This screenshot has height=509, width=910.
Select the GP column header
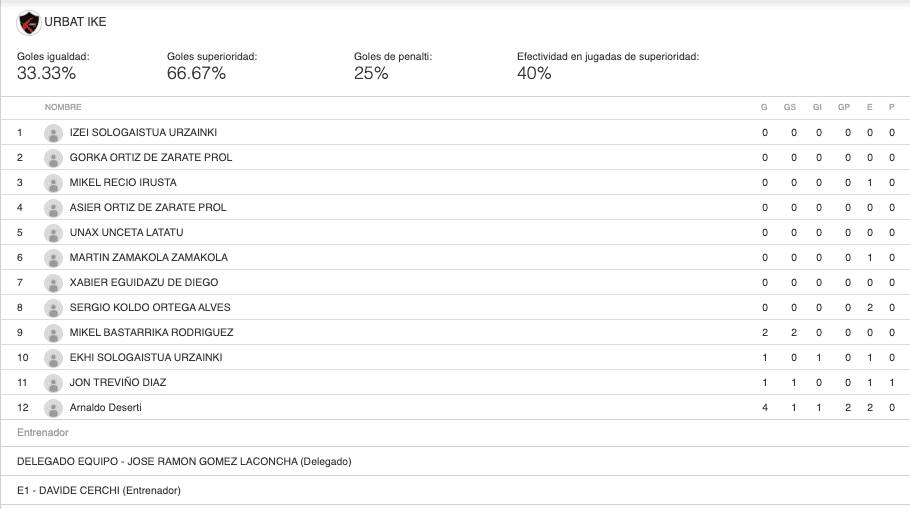[x=844, y=107]
